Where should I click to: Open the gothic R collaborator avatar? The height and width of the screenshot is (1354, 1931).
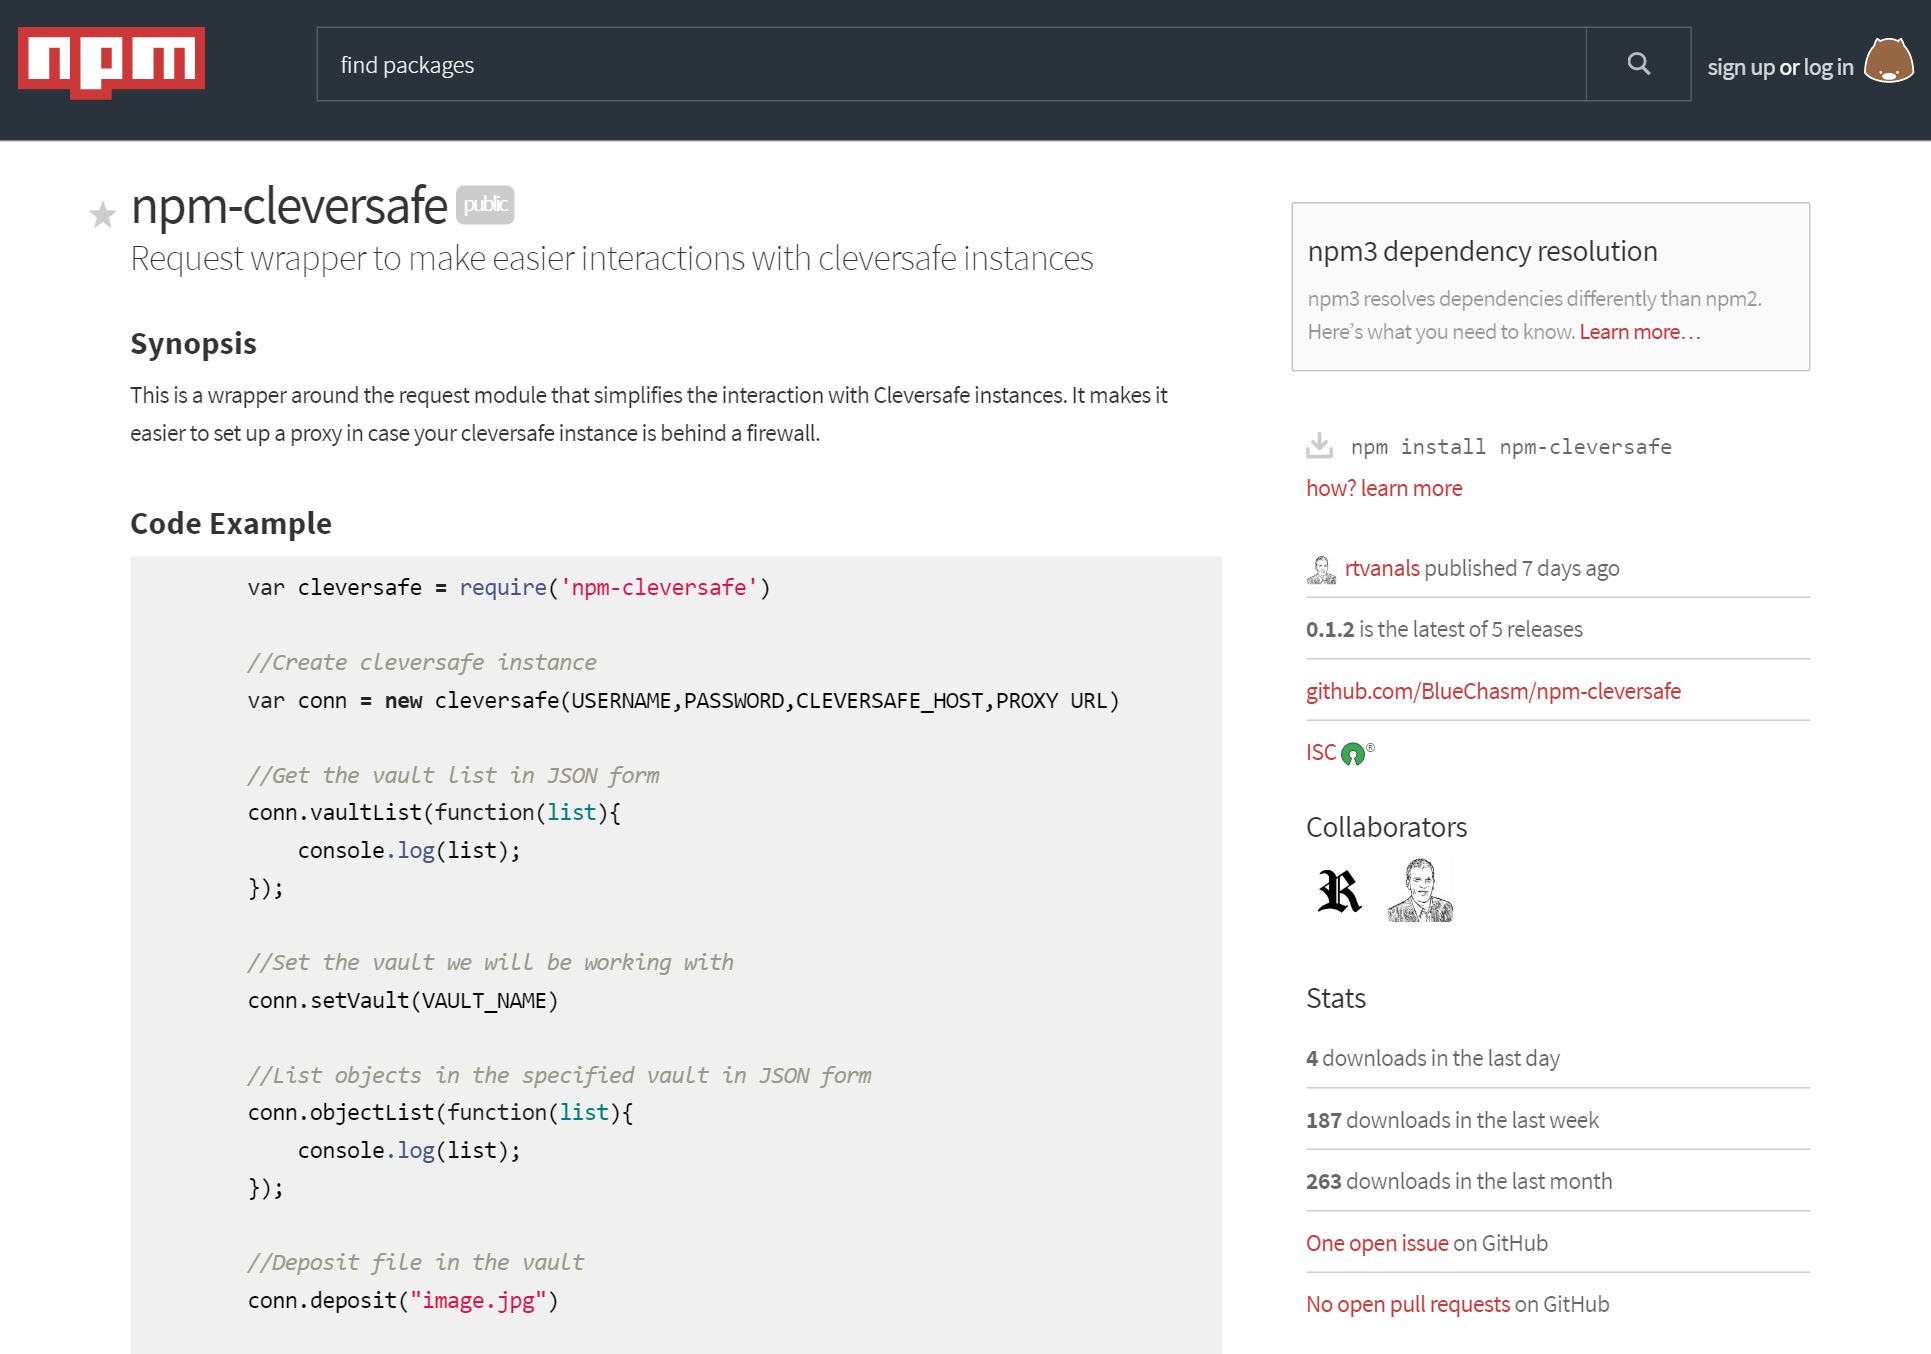[1339, 890]
